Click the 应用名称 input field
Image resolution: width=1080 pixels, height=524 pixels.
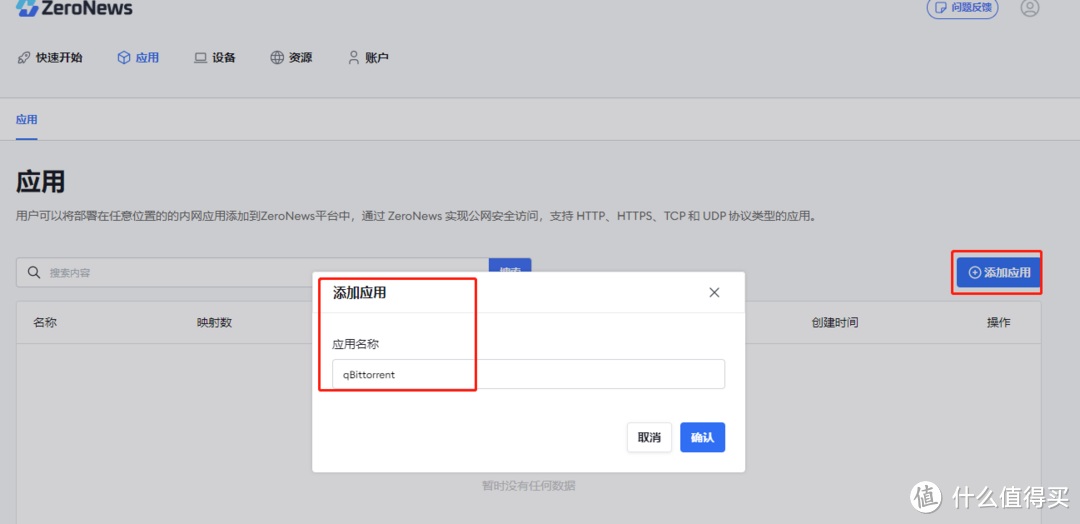coord(528,374)
